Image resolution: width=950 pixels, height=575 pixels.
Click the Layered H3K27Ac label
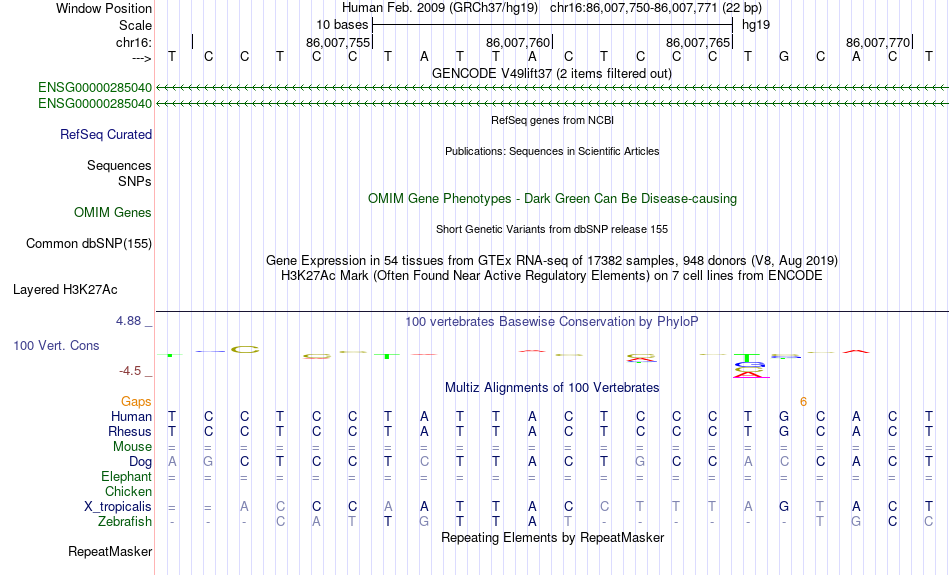coord(65,290)
